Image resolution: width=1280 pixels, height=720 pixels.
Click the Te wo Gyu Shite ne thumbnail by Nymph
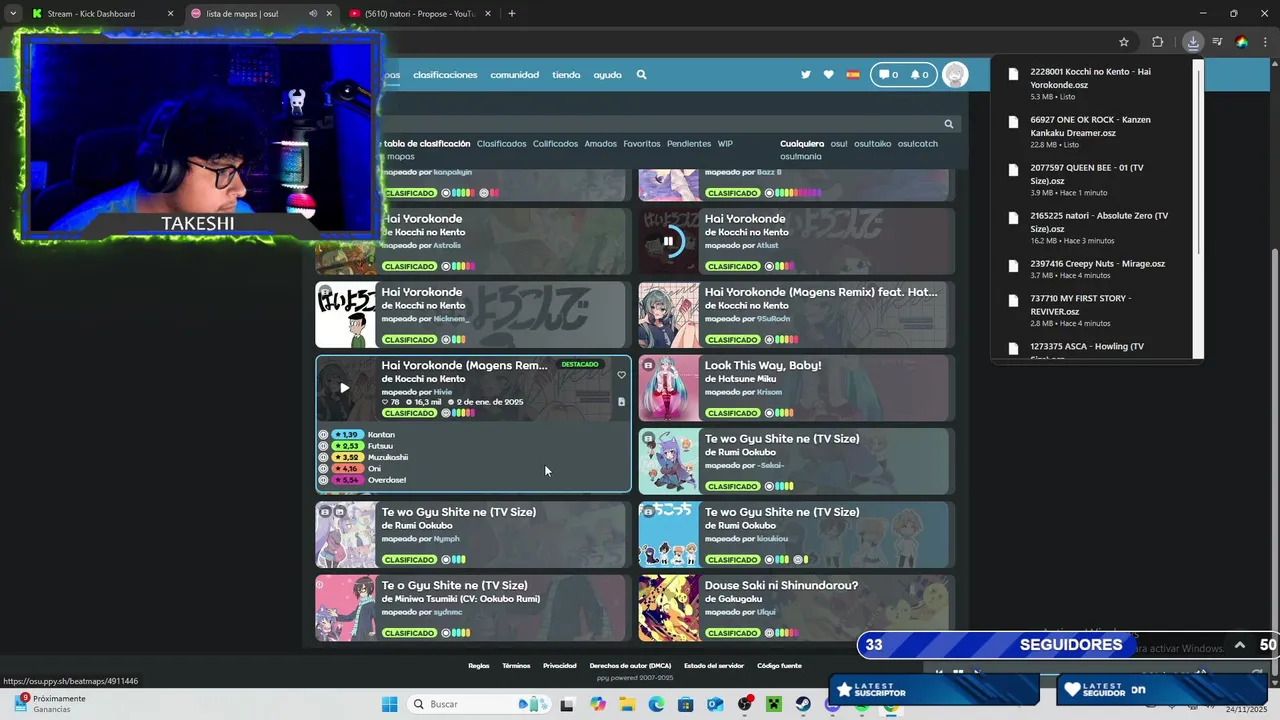tap(346, 535)
